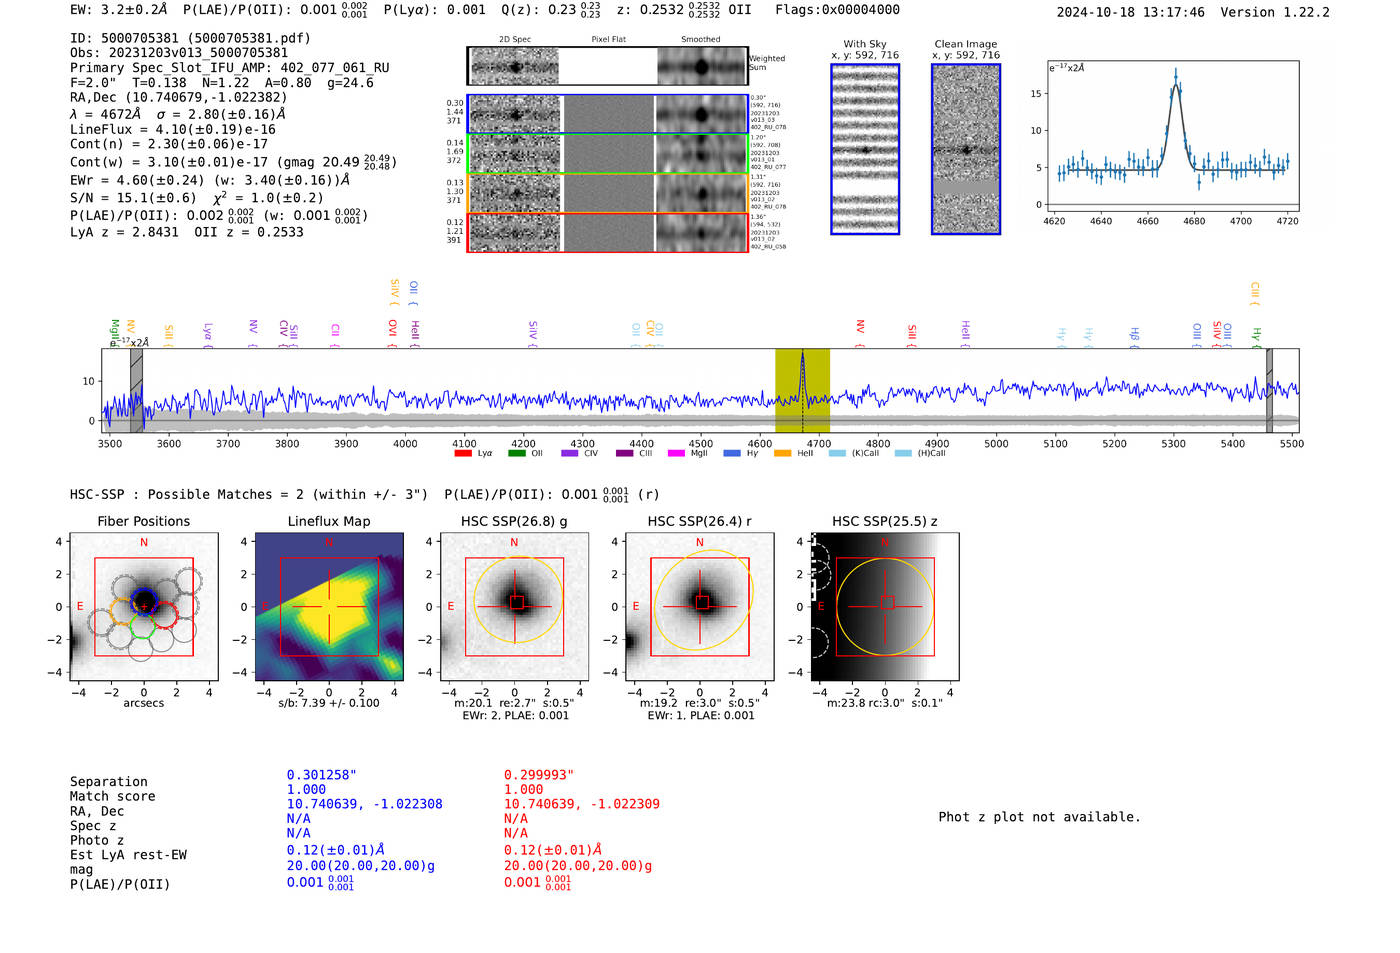Viewport: 1400px width, 953px height.
Task: Click the S/N = 15.1(±0.6) line
Action: coord(197,197)
